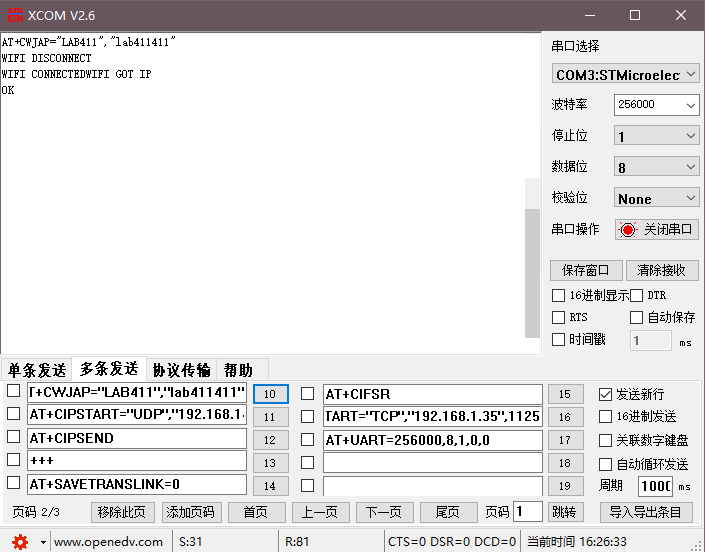
Task: Click the 页码 number input field
Action: pyautogui.click(x=527, y=512)
